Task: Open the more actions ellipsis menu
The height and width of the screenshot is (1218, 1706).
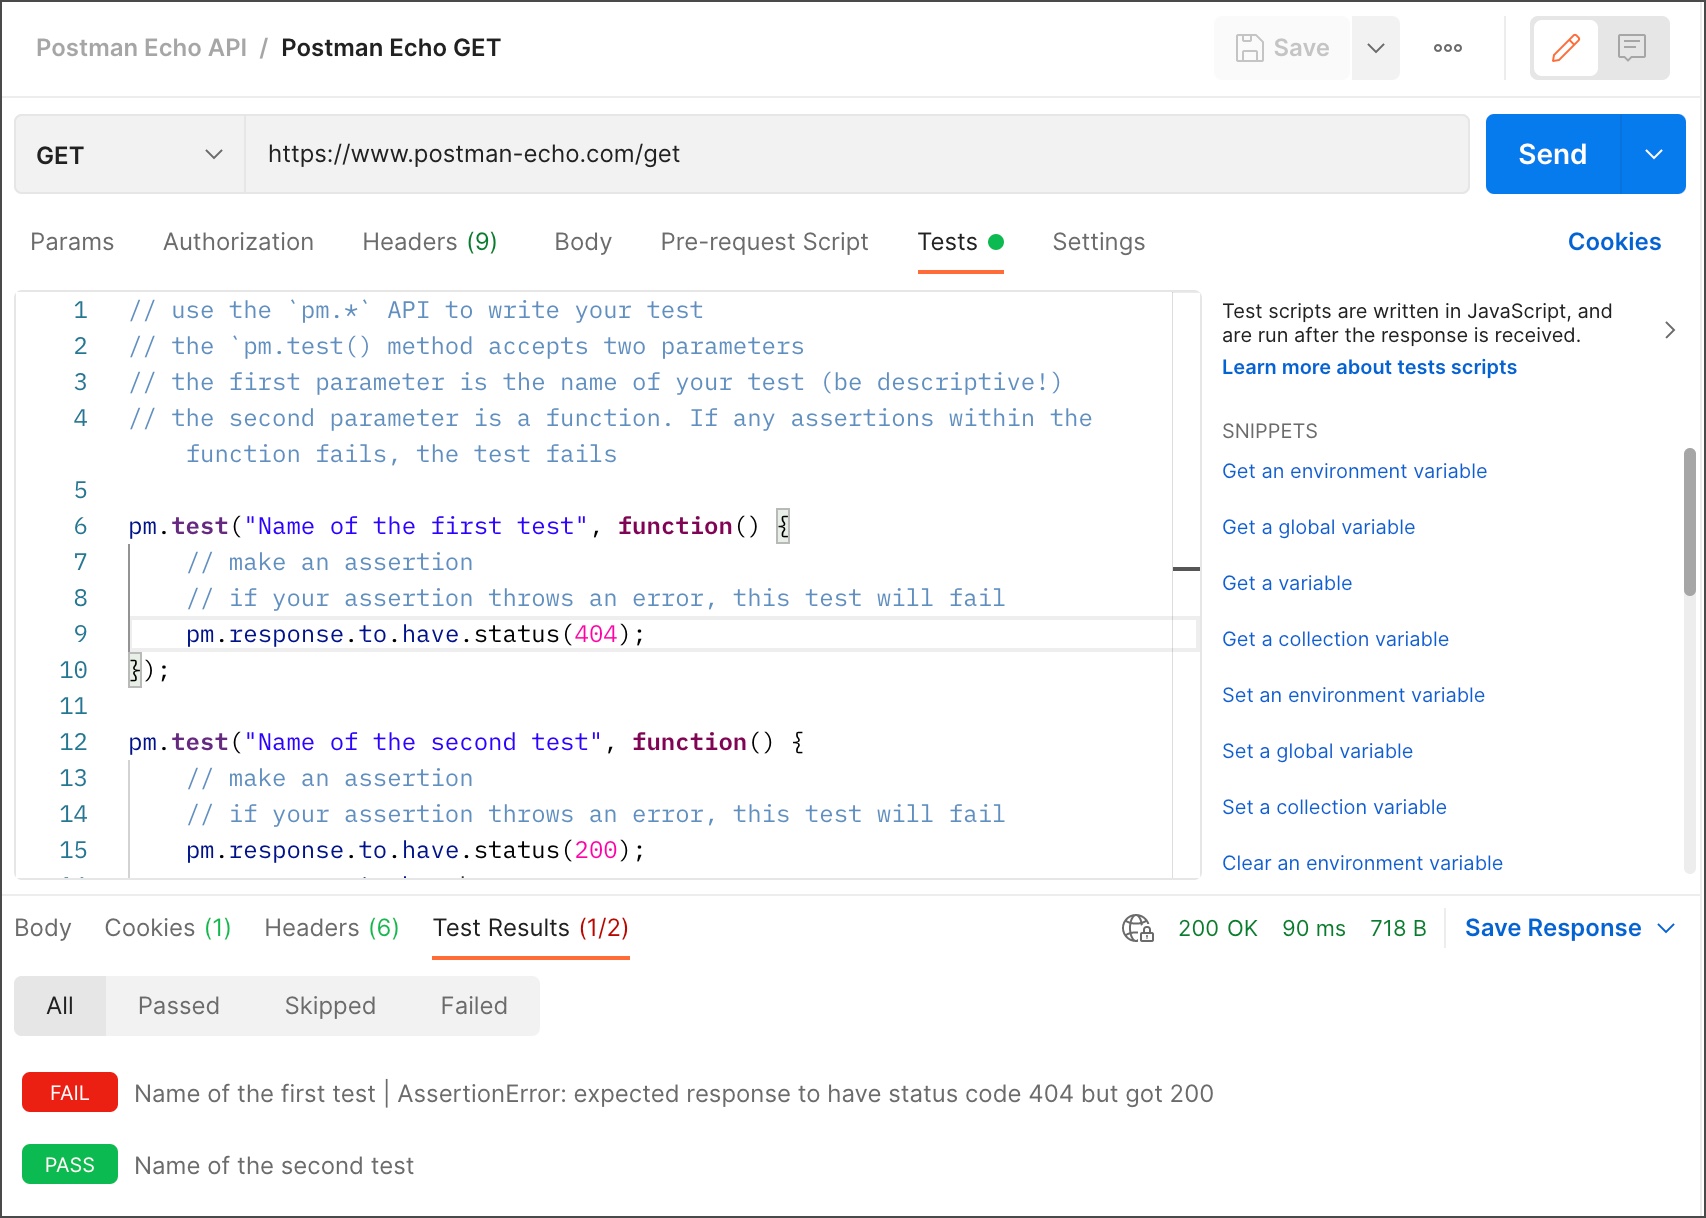Action: (x=1447, y=47)
